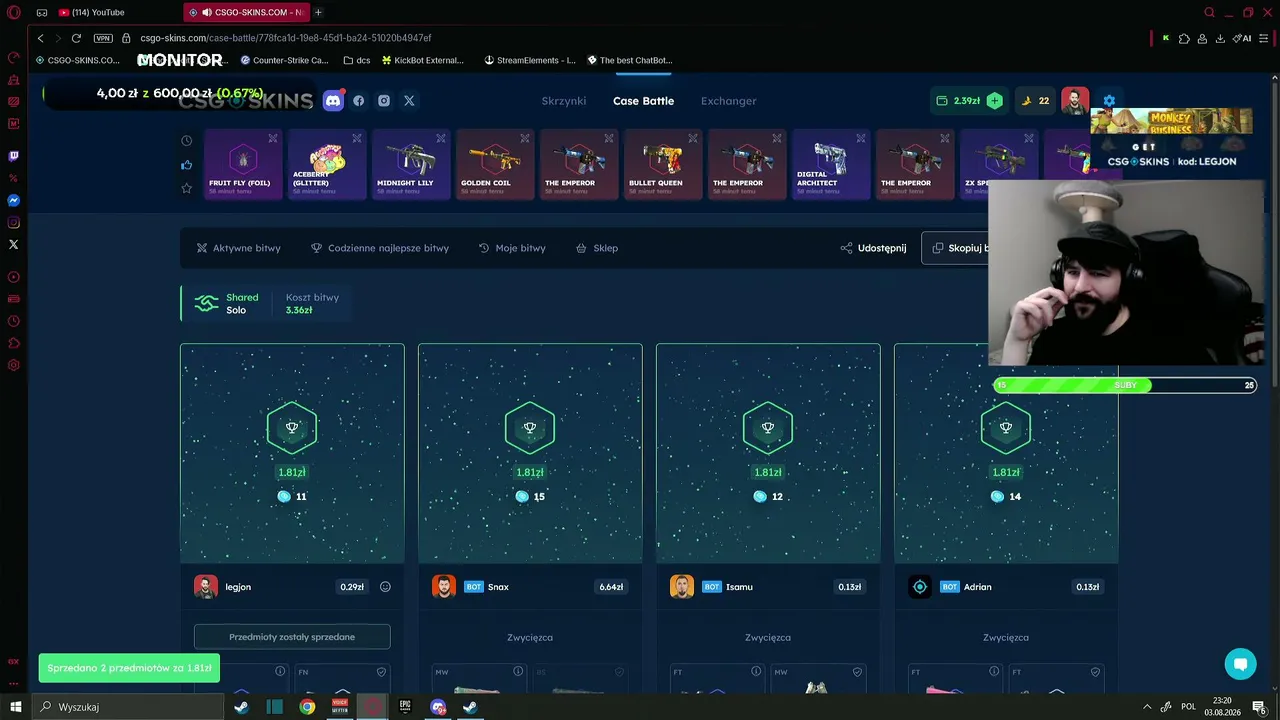Open the blue settings gear
The height and width of the screenshot is (720, 1280).
1109,101
